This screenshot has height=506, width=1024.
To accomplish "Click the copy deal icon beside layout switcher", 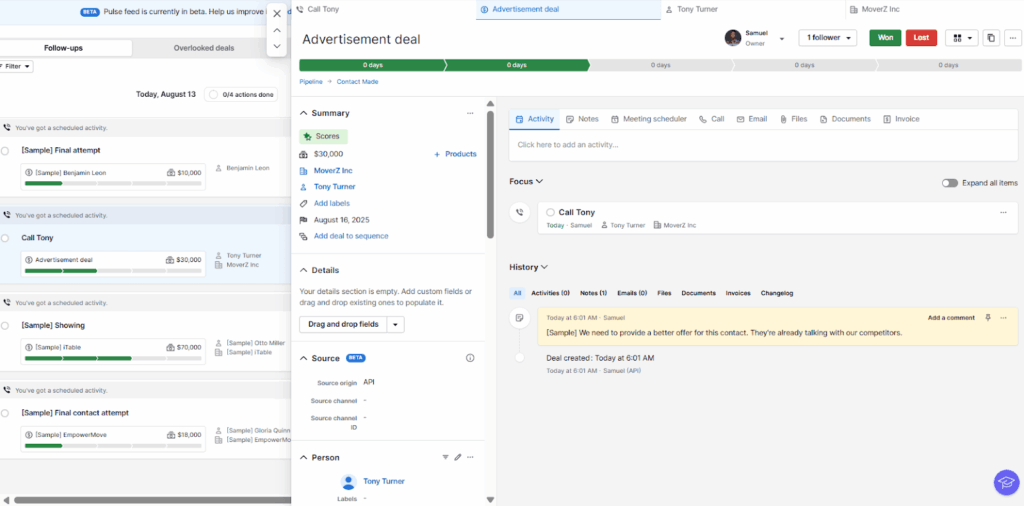I will (991, 38).
